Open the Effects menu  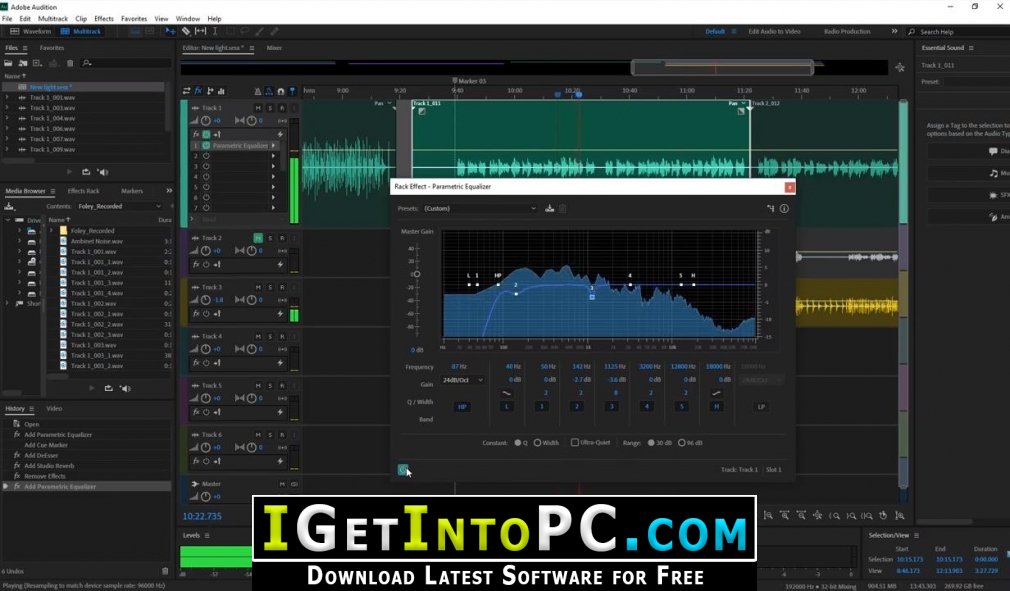[104, 19]
